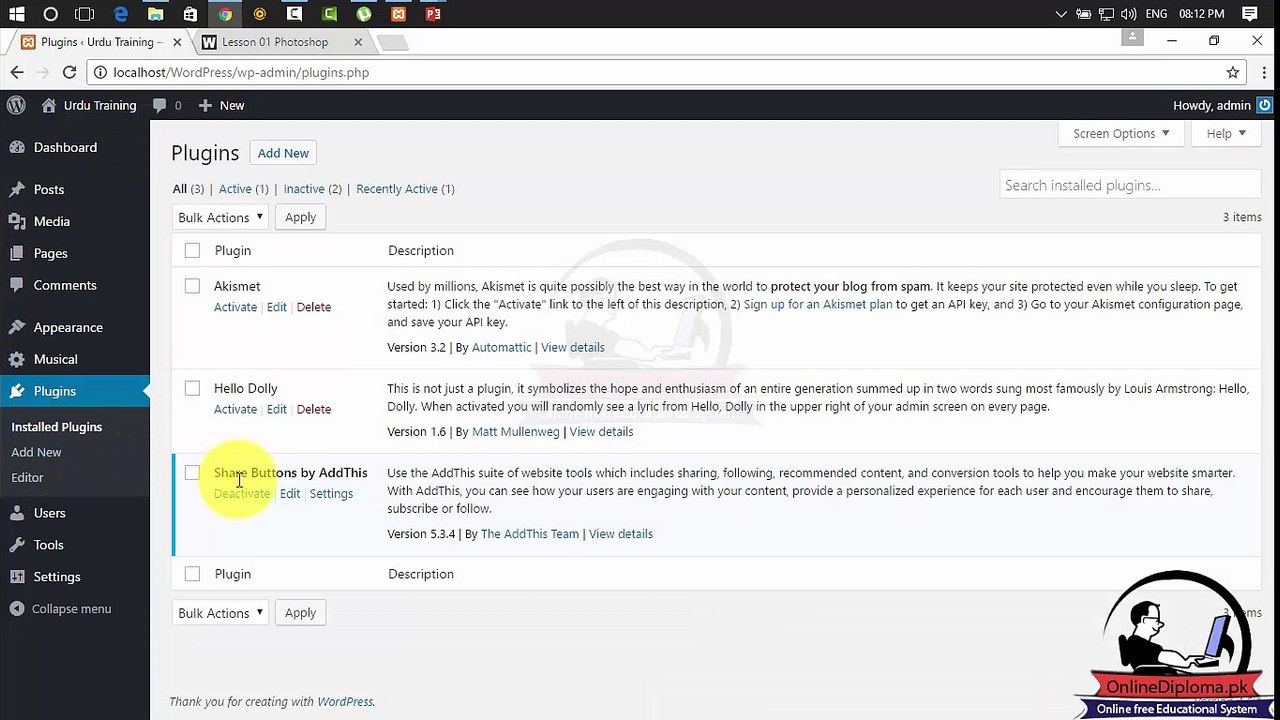Show hidden system tray icons chevron
1280x720 pixels.
pyautogui.click(x=1061, y=14)
